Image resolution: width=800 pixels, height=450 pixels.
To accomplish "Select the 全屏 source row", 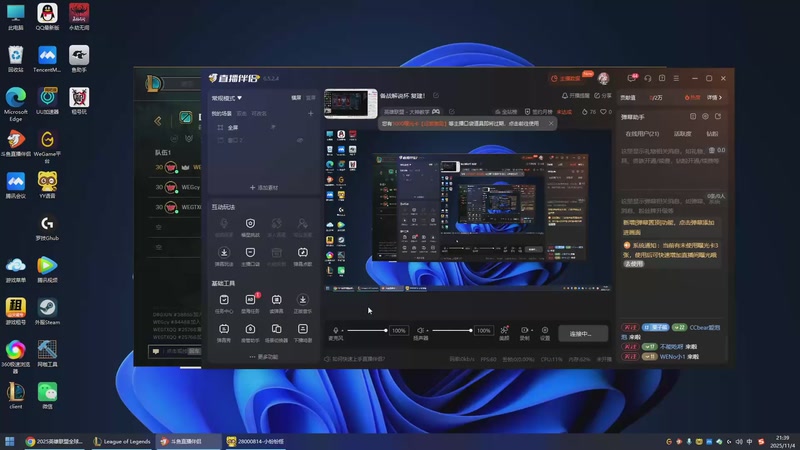I will (264, 127).
